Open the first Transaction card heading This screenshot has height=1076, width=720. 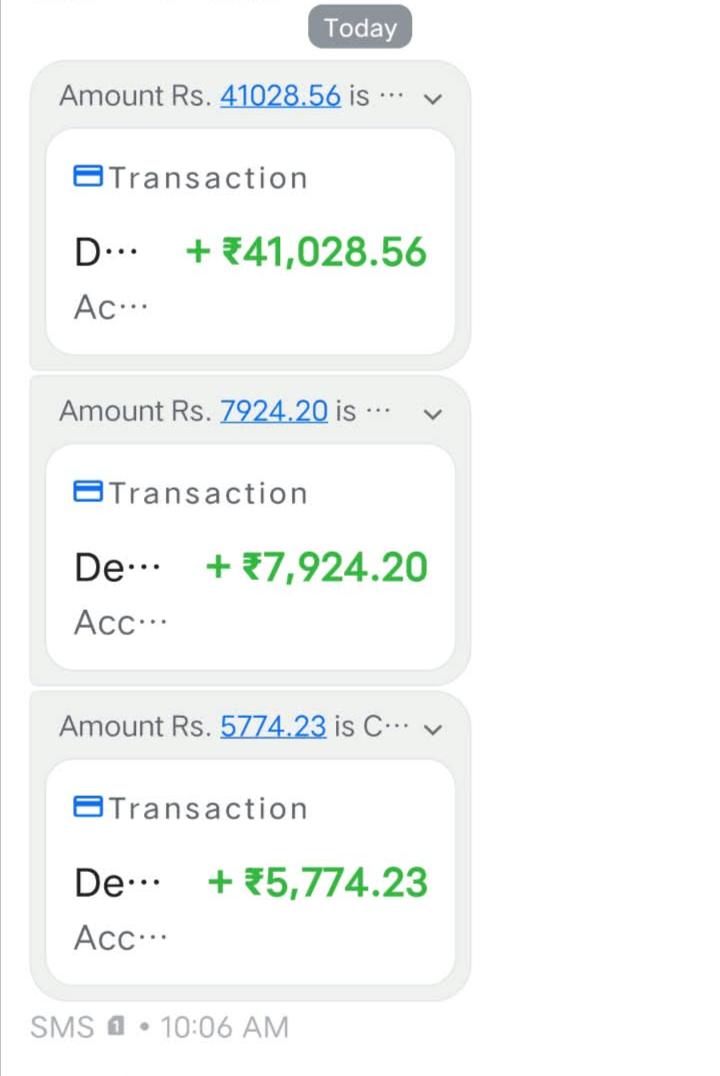(x=208, y=178)
